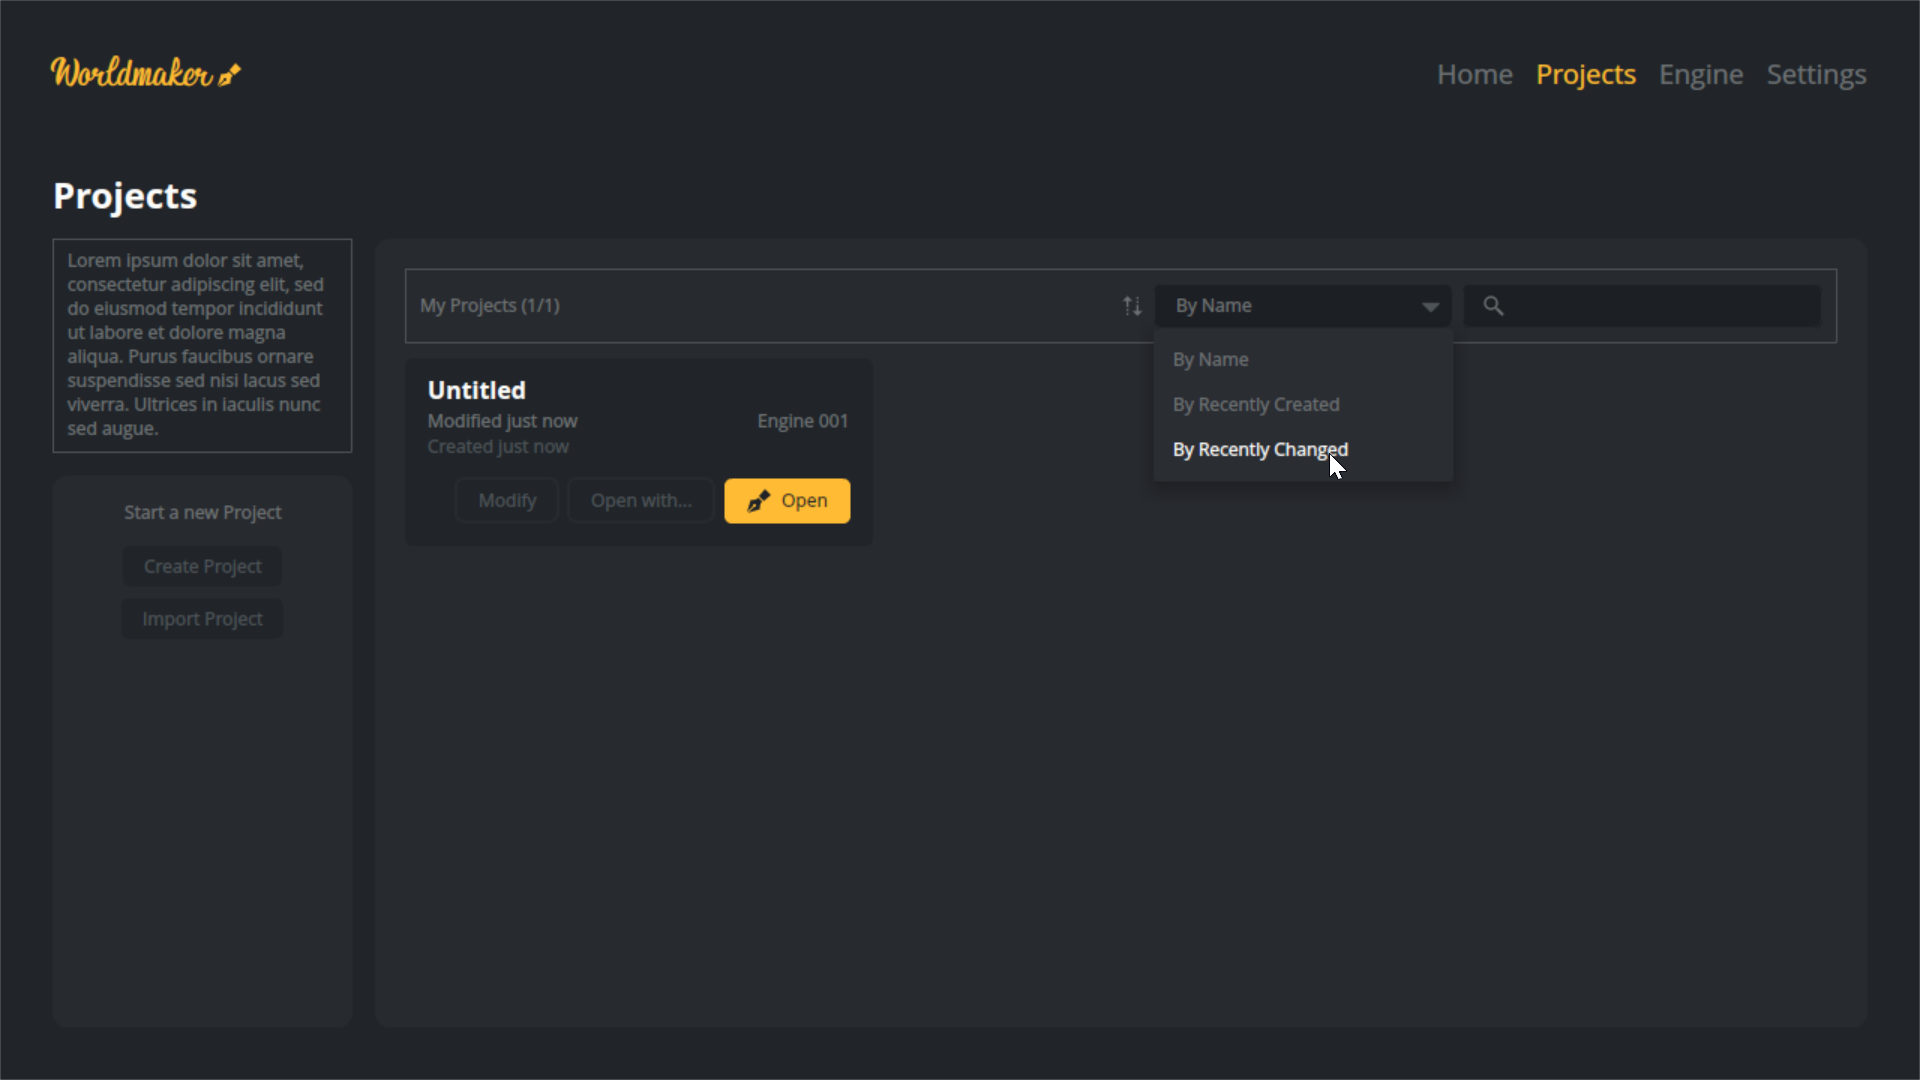Focus the project search field

click(x=1642, y=306)
